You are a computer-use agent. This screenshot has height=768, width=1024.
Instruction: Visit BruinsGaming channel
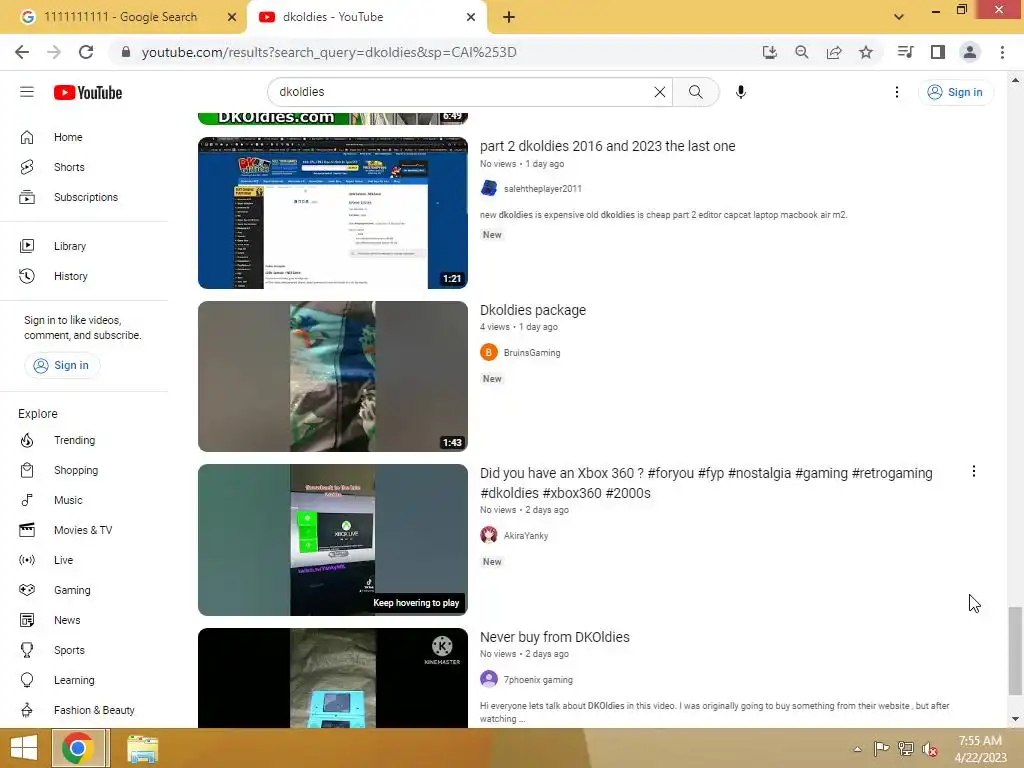point(532,353)
